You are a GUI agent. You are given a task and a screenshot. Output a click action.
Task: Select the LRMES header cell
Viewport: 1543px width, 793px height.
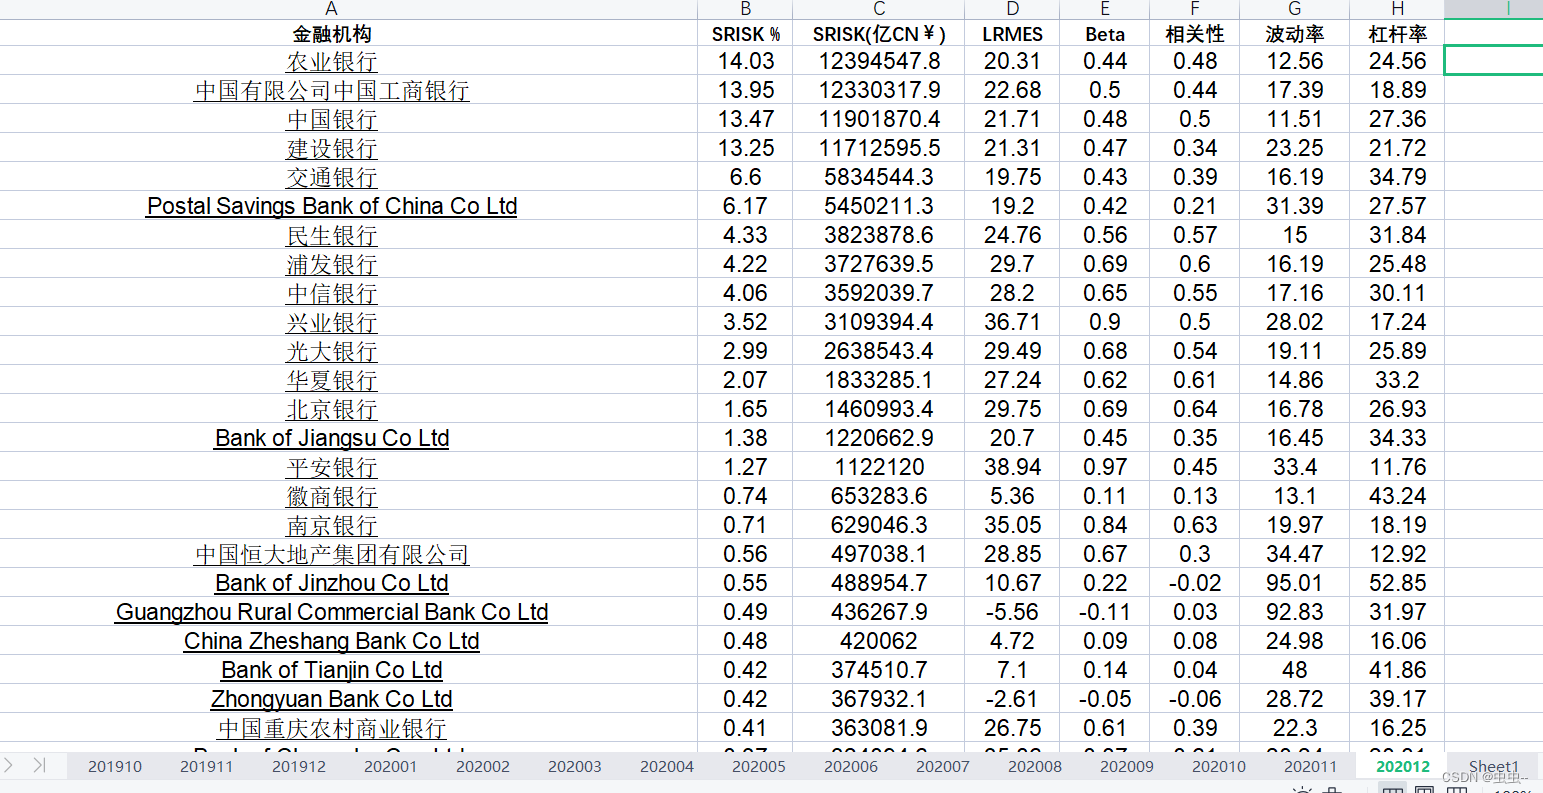click(1012, 34)
